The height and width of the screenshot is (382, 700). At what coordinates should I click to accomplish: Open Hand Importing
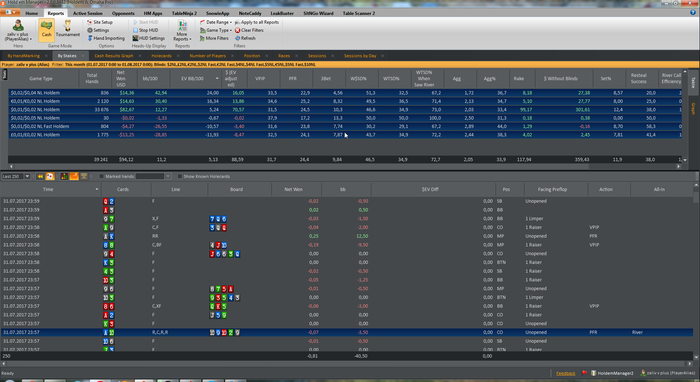coord(106,38)
